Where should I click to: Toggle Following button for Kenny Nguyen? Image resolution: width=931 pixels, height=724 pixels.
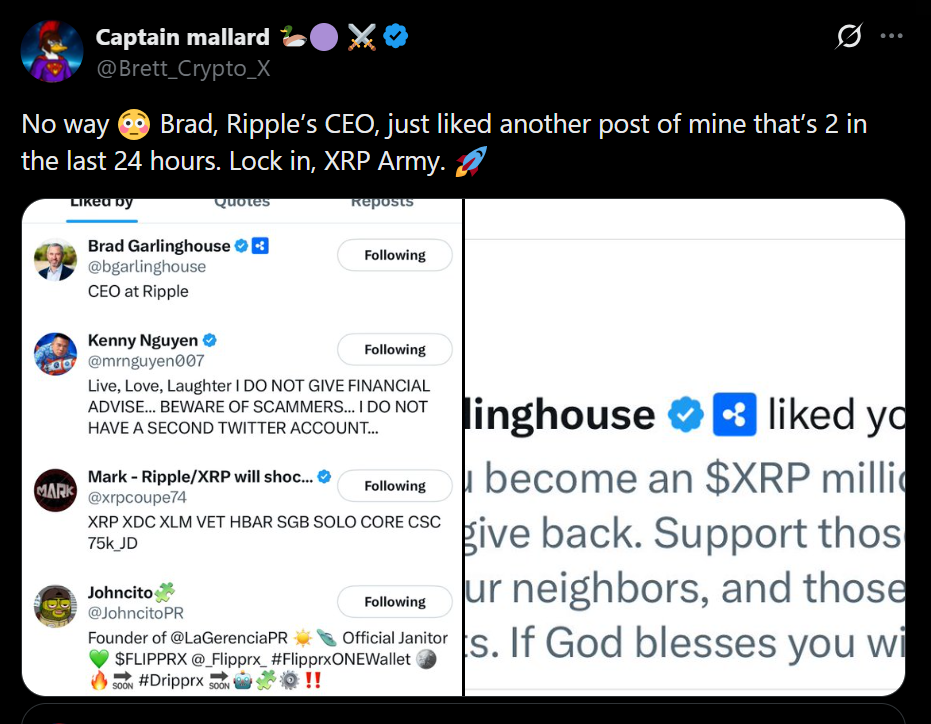[x=395, y=349]
